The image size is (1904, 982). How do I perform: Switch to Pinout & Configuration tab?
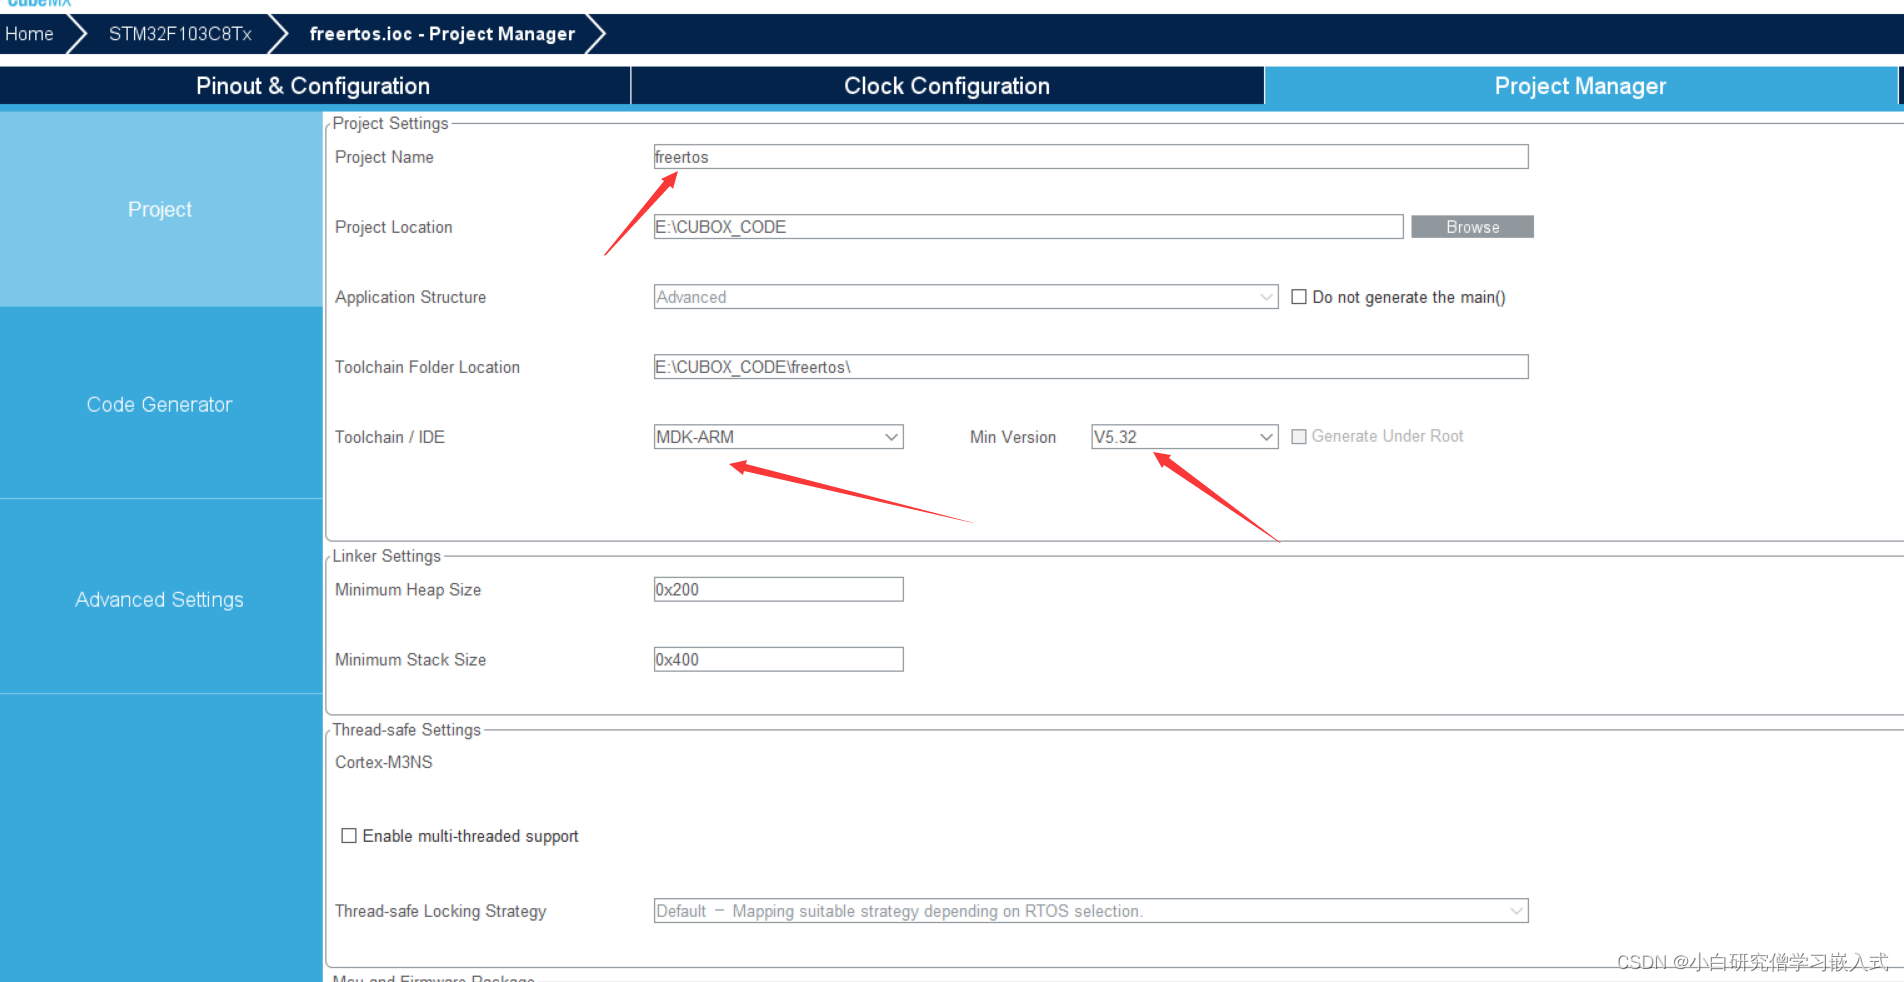click(x=313, y=86)
